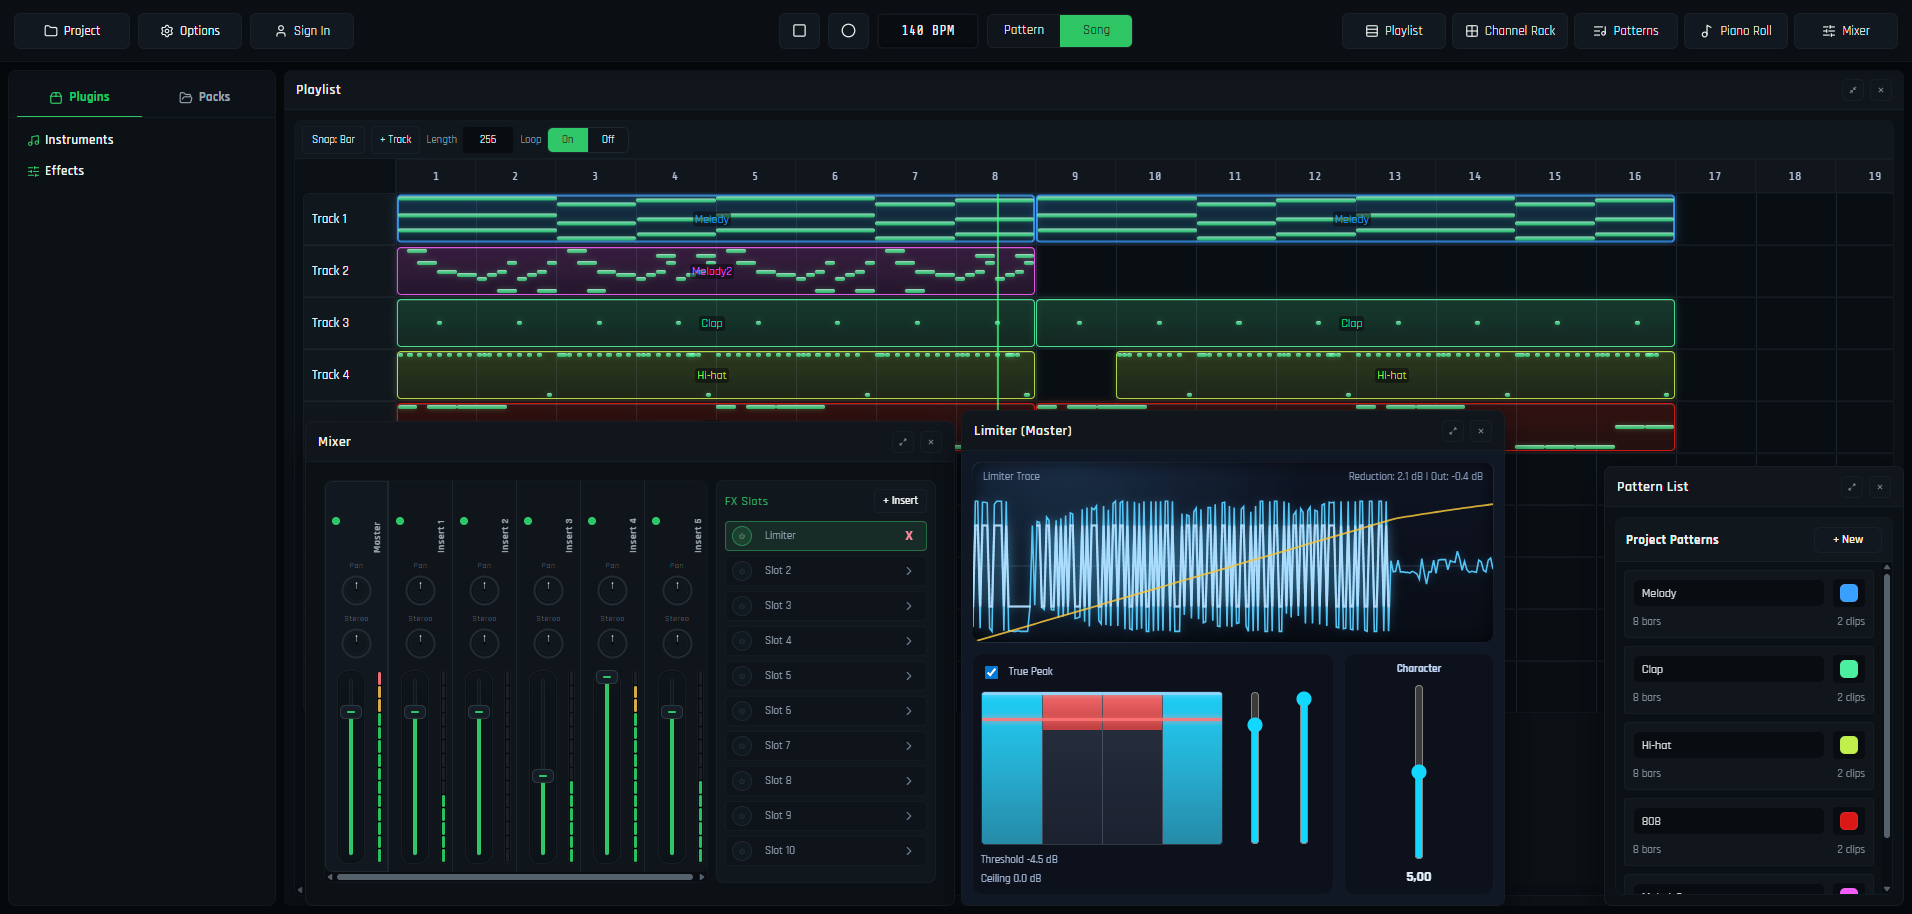The width and height of the screenshot is (1912, 914).
Task: Open the Patterns window from toolbar
Action: 1626,31
